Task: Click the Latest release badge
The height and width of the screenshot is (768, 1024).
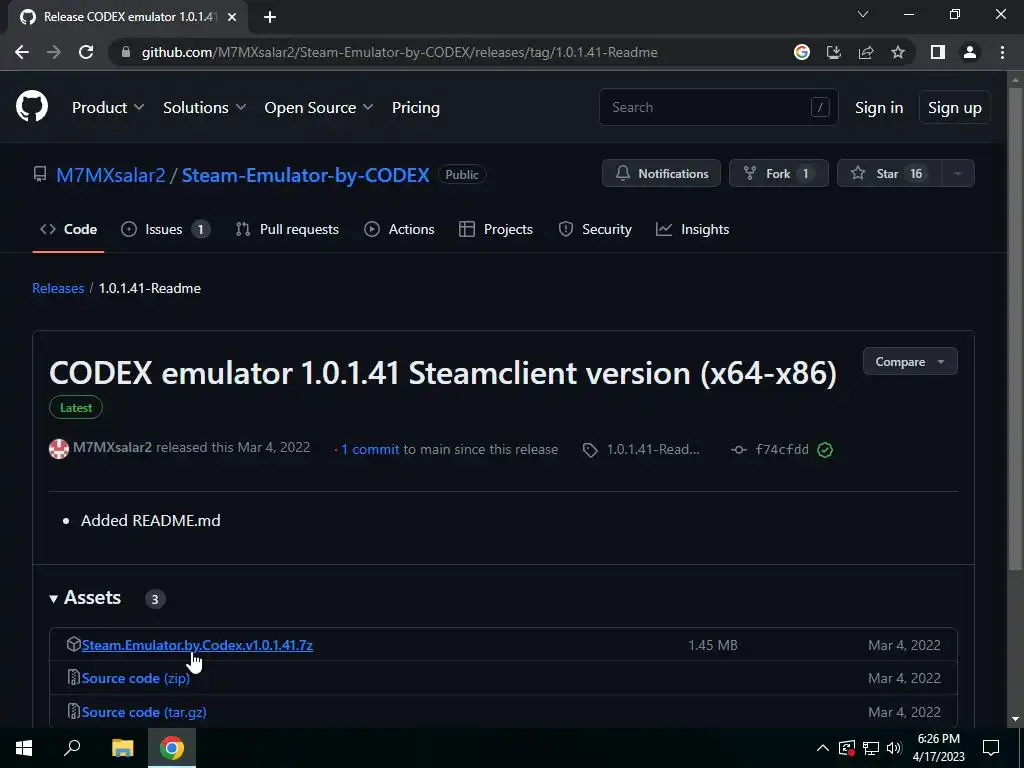Action: click(76, 408)
